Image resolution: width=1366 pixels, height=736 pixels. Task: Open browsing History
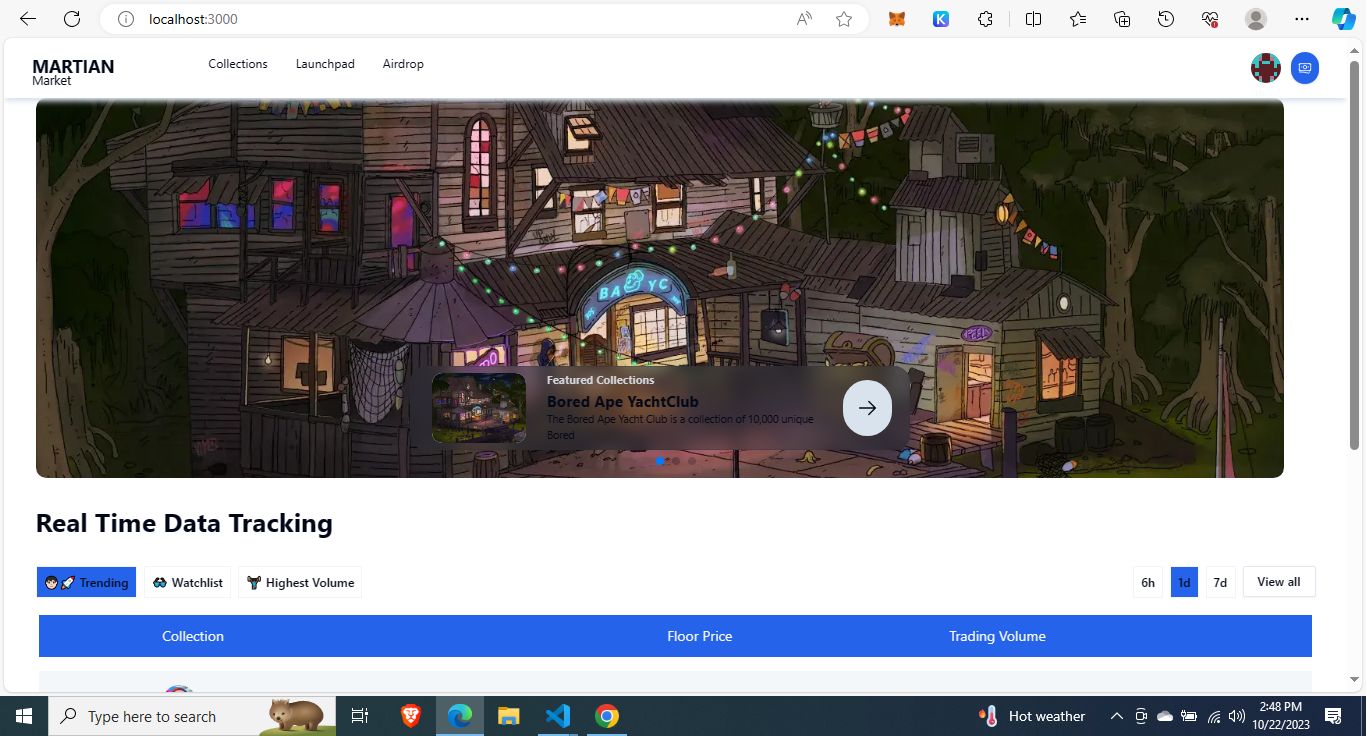coord(1166,19)
